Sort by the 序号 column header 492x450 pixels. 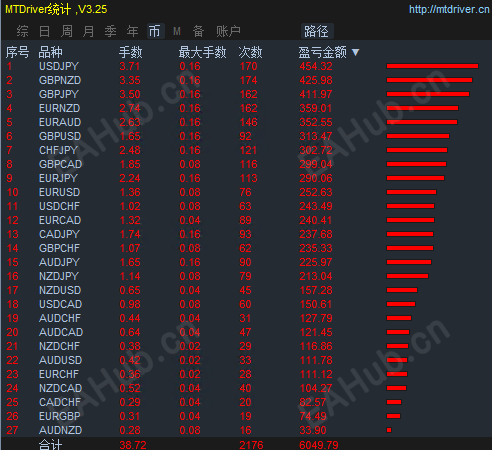17,52
